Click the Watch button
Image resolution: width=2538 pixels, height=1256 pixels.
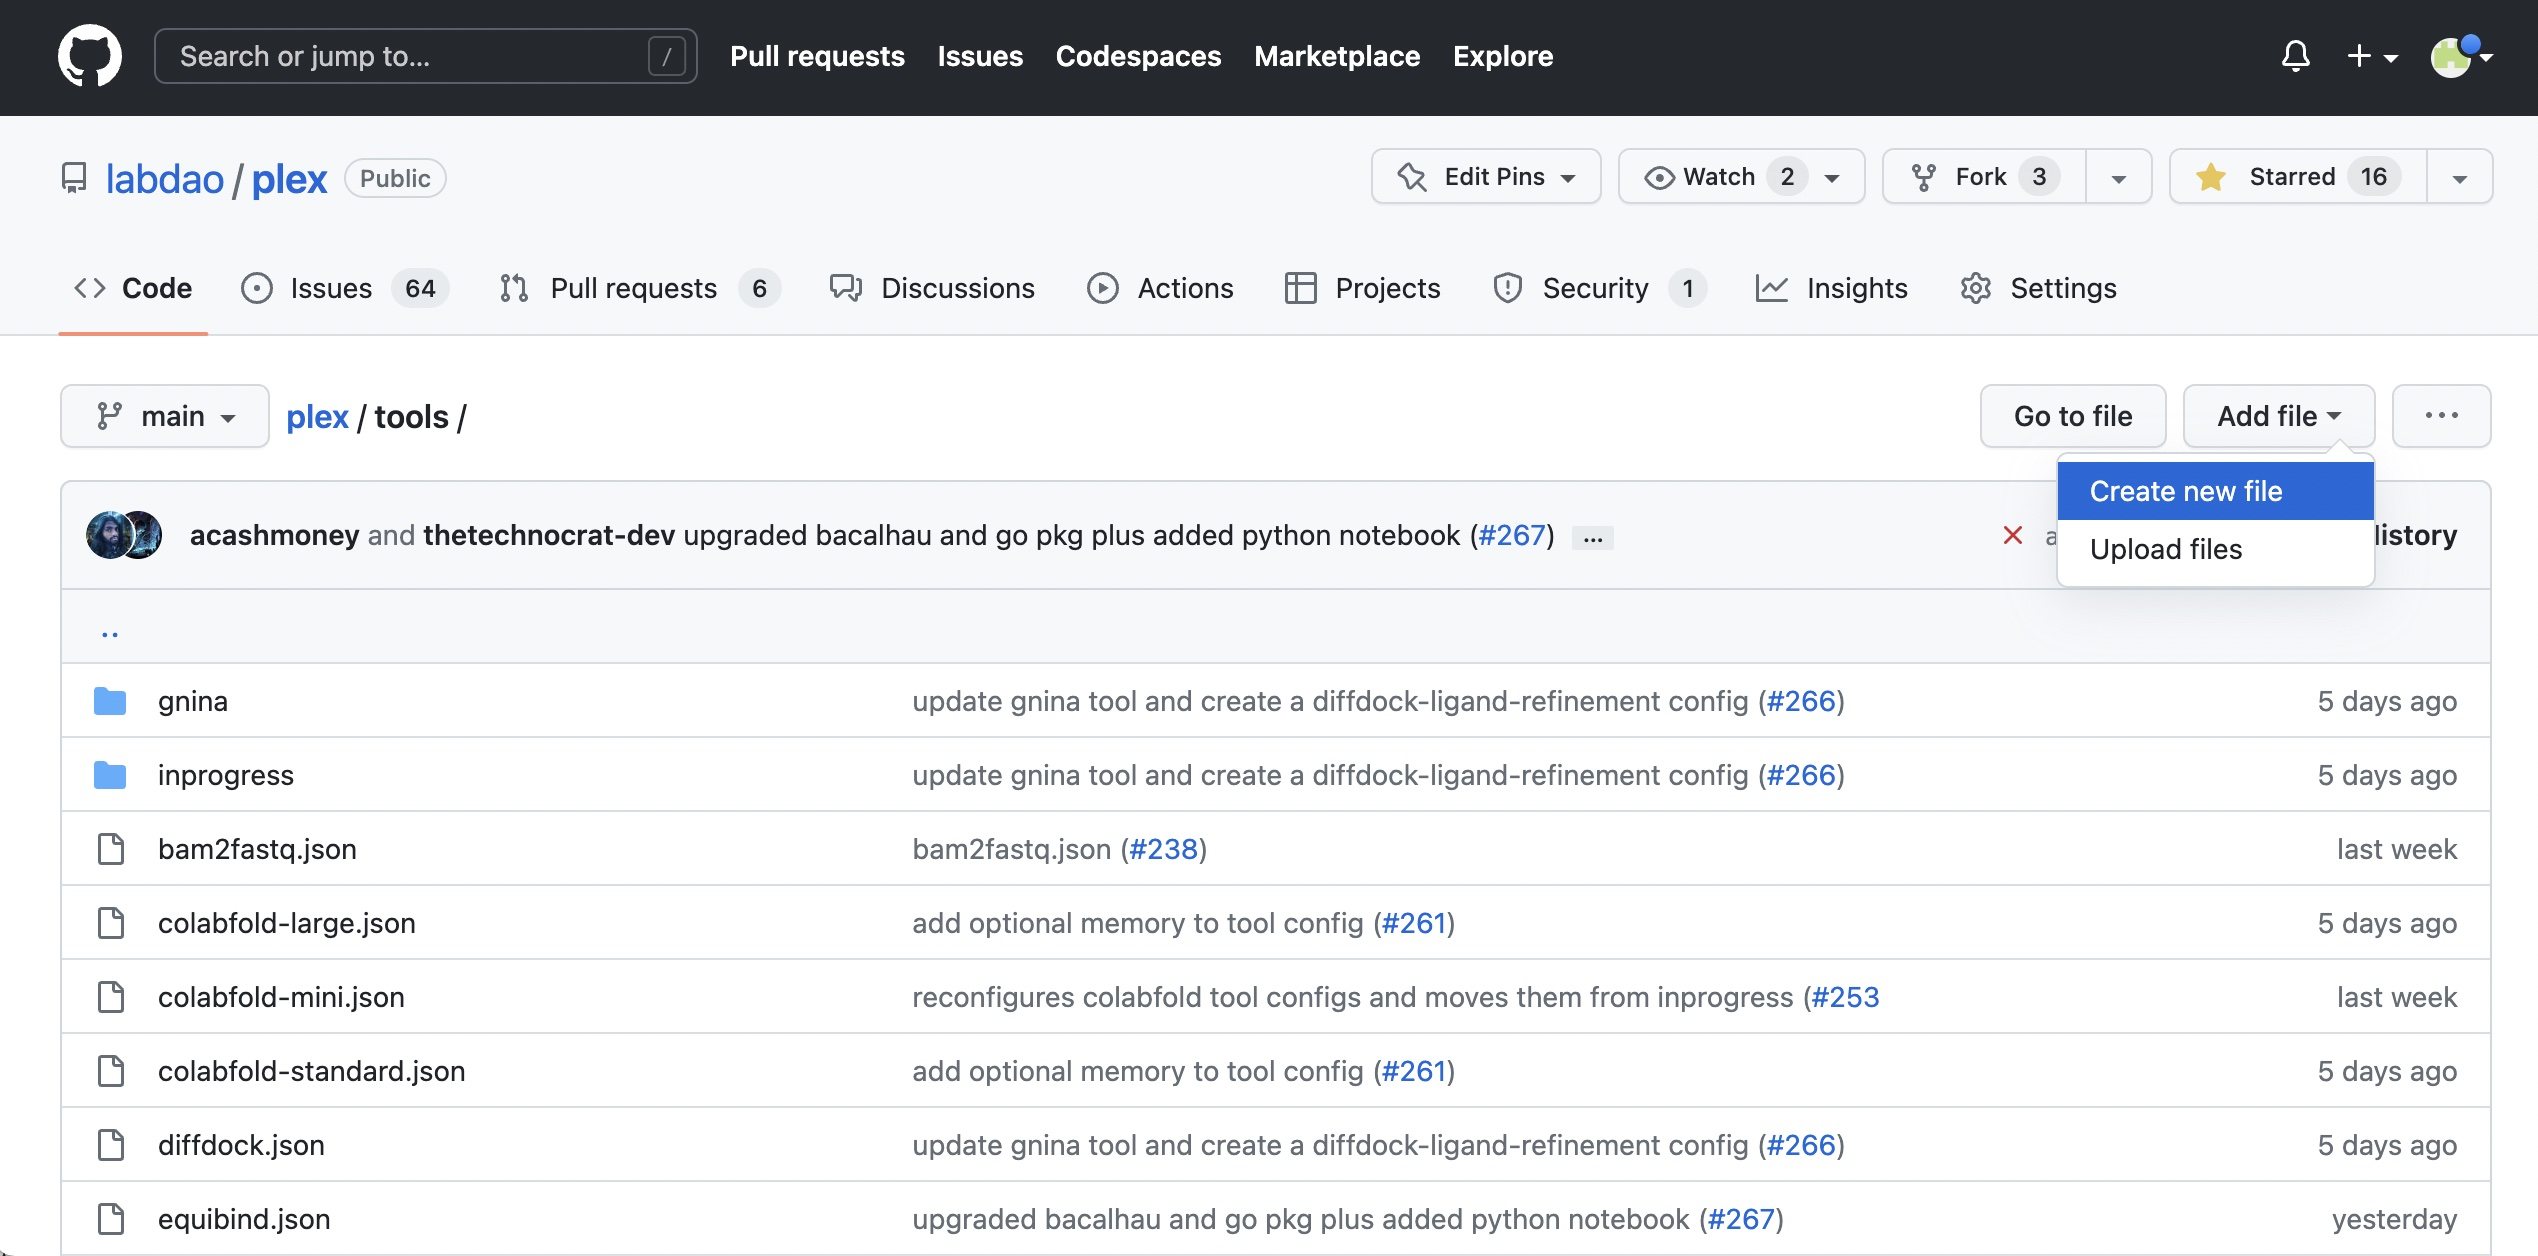click(x=1741, y=177)
